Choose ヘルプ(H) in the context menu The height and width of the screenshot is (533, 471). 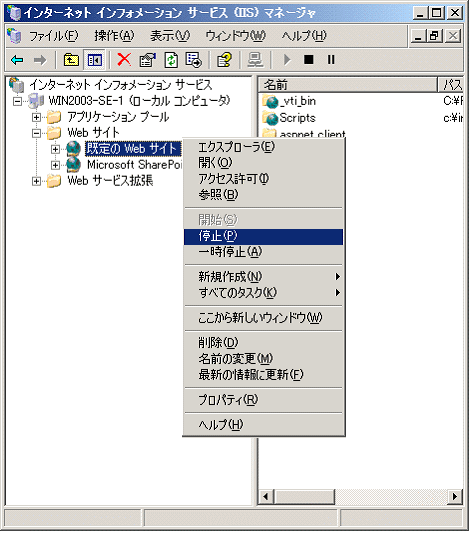pos(264,425)
